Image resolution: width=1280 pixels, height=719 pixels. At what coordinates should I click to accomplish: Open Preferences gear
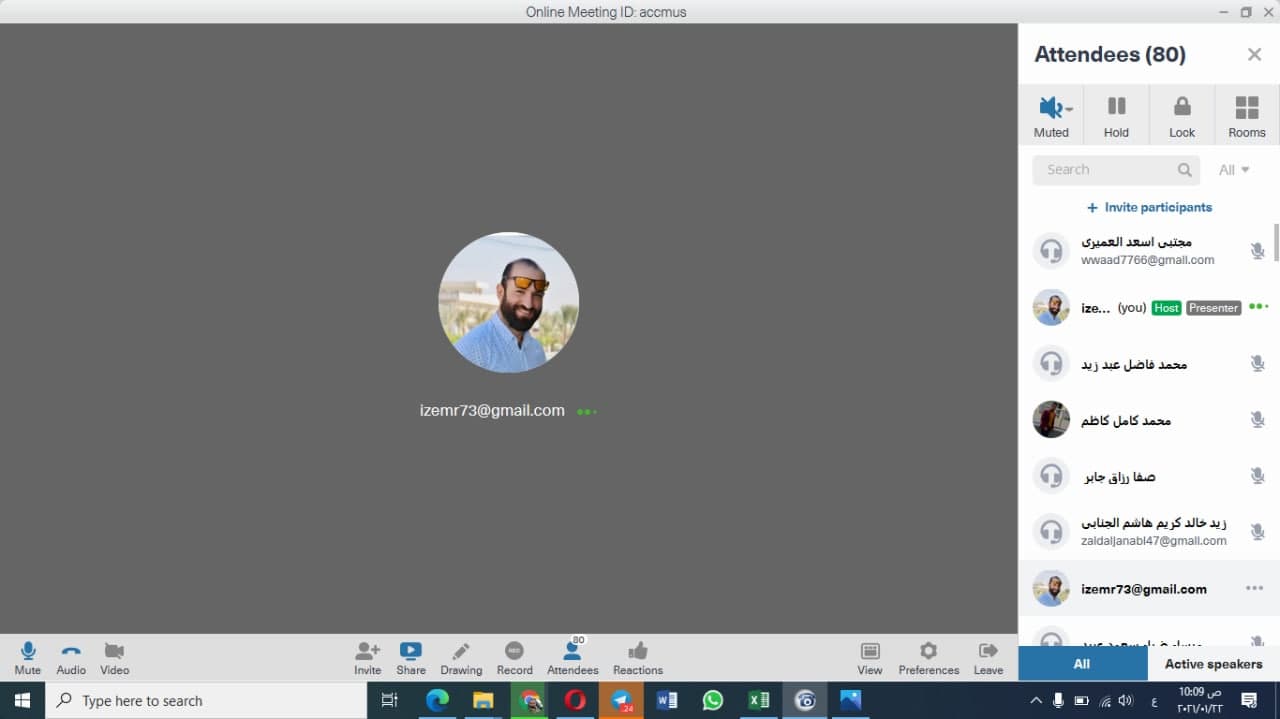coord(929,659)
